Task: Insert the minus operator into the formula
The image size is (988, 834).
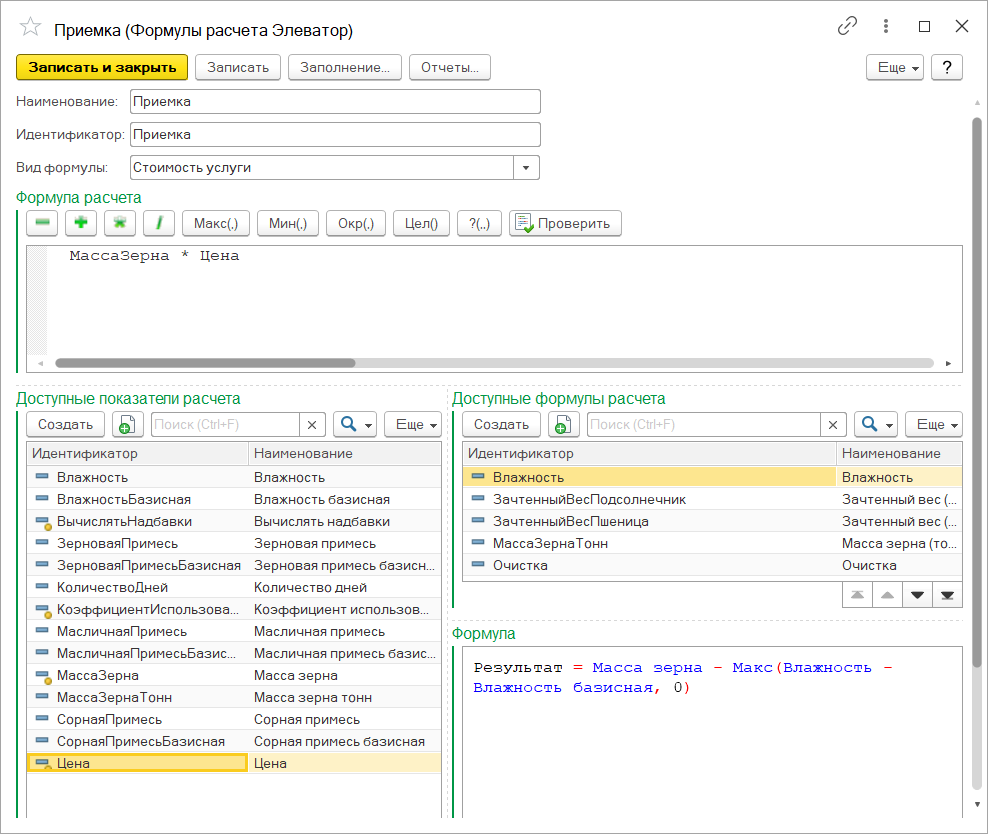Action: coord(42,223)
